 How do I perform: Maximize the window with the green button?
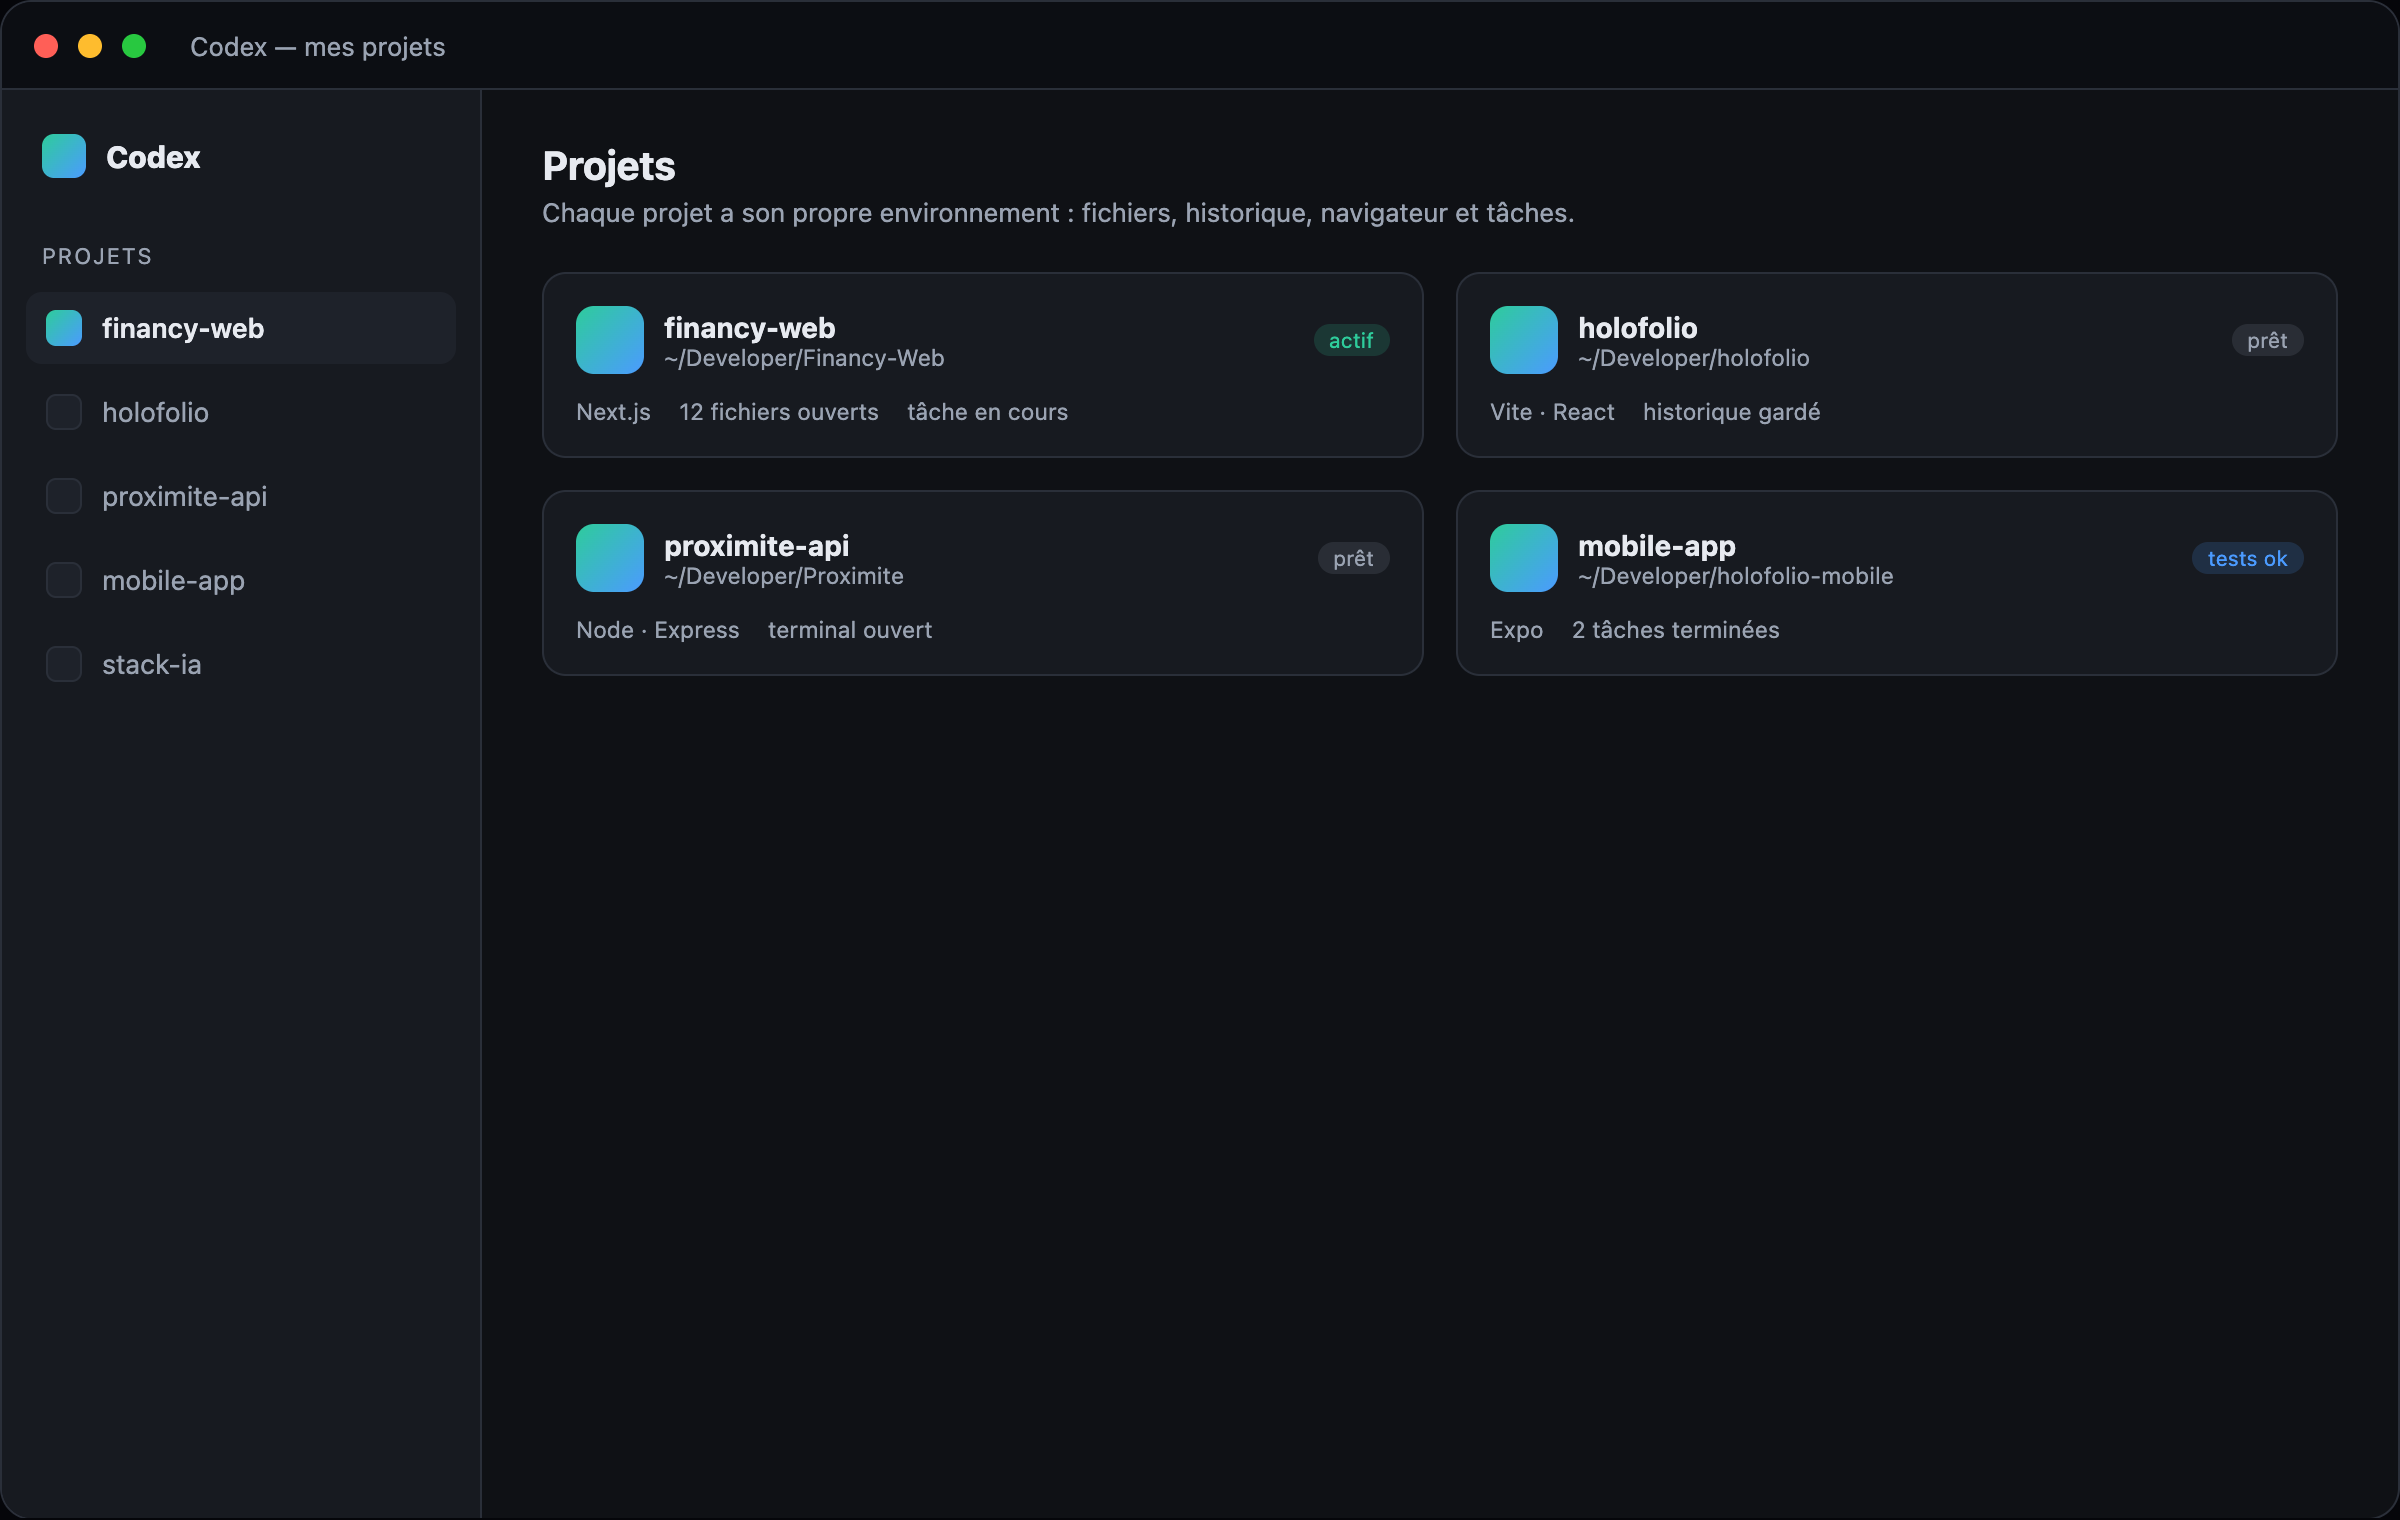(134, 46)
